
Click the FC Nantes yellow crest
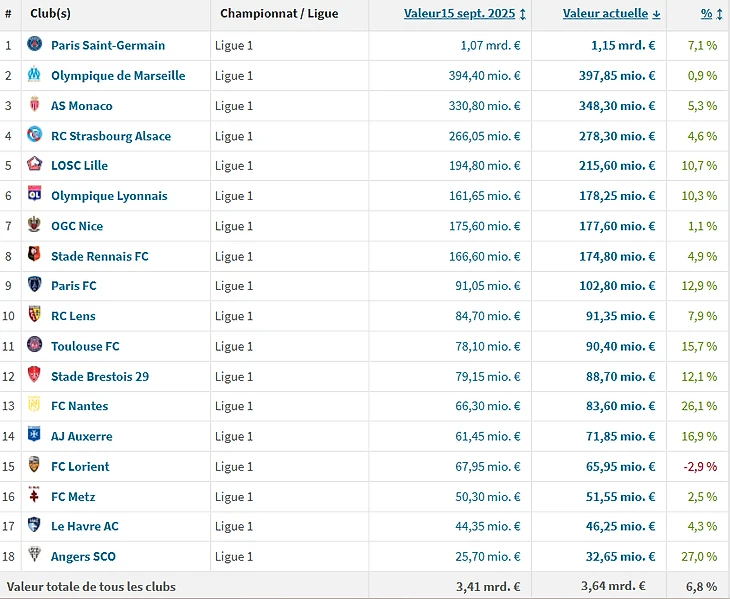(x=35, y=406)
